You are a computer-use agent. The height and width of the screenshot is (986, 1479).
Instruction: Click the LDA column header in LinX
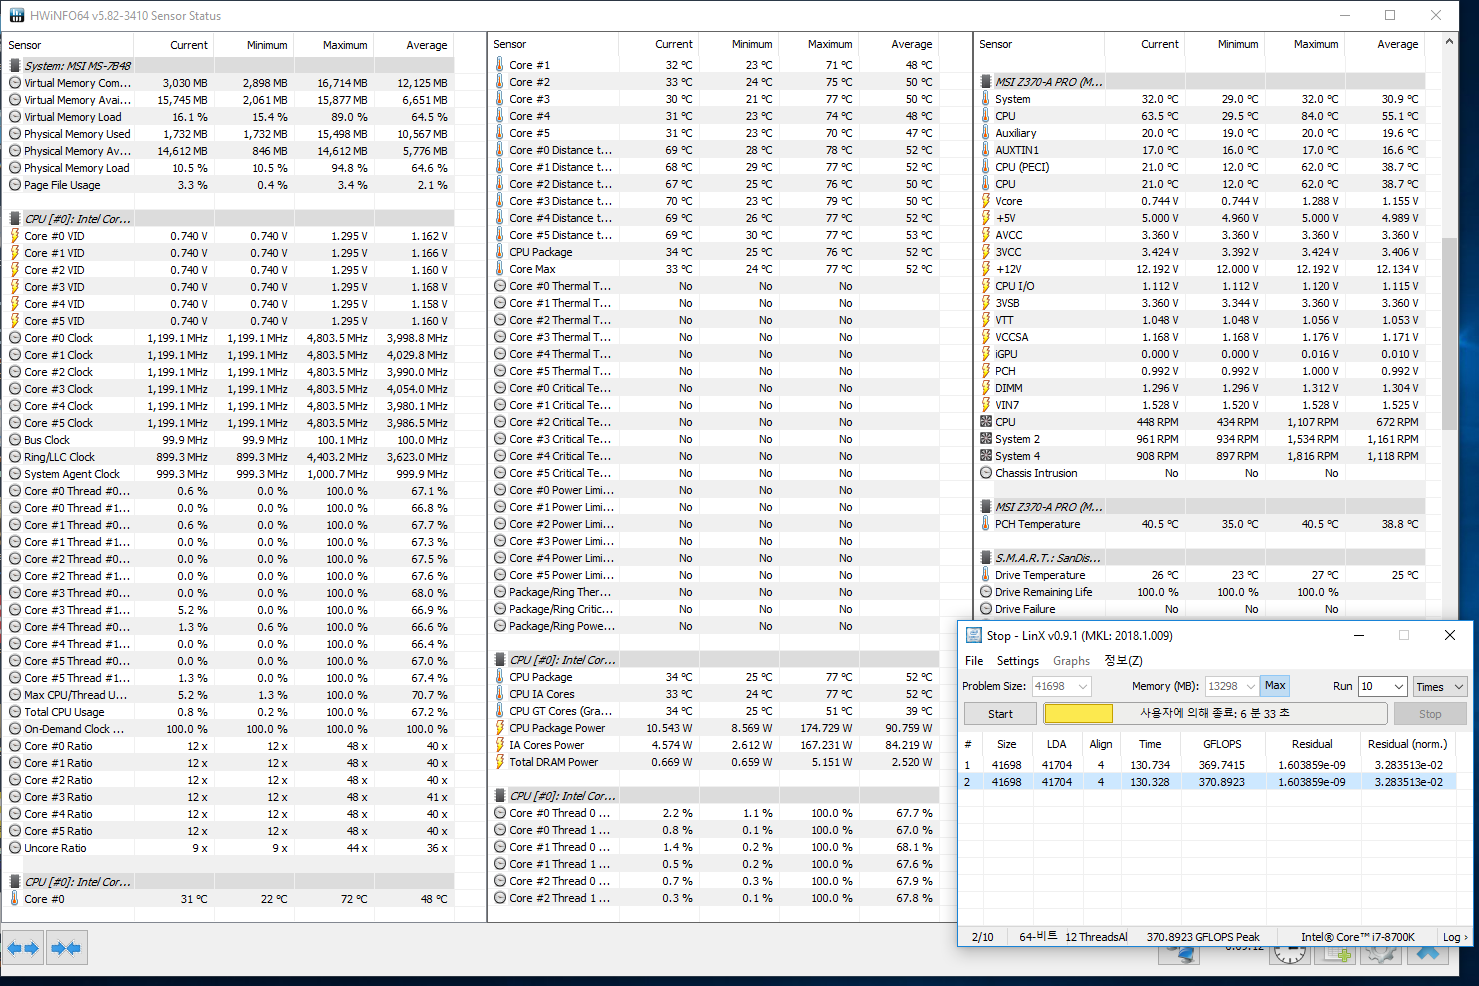tap(1057, 744)
